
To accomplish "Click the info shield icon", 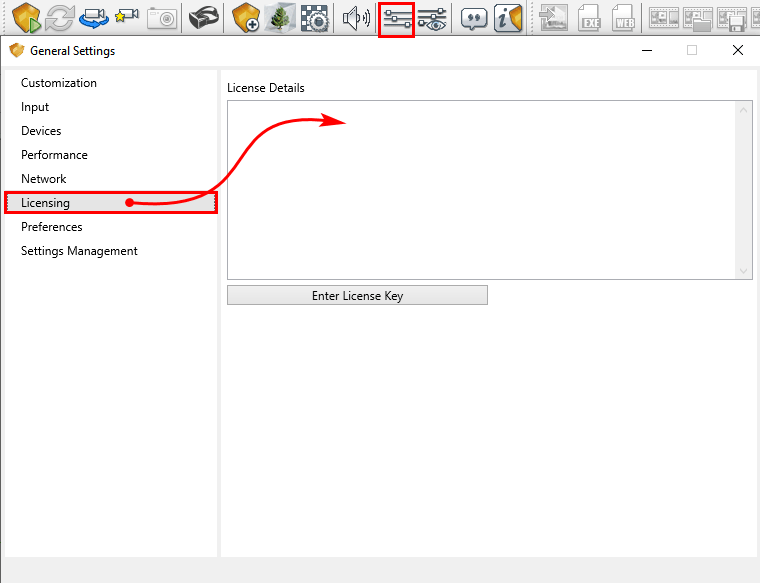I will click(508, 18).
